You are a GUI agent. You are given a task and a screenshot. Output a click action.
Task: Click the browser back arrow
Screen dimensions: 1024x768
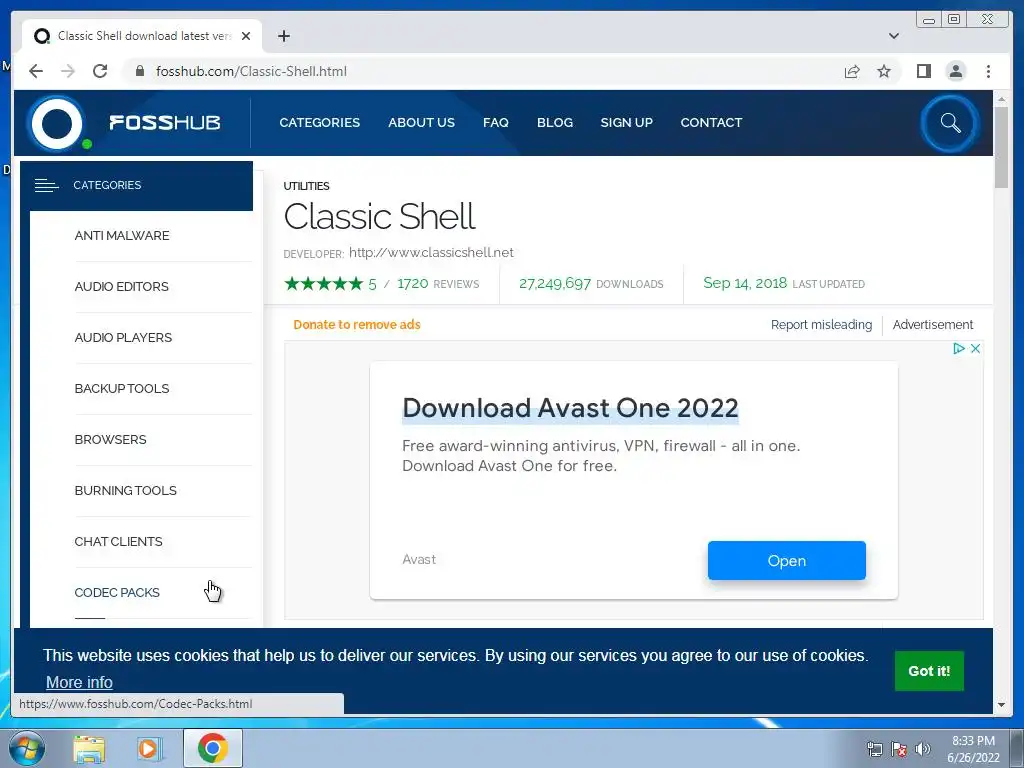tap(36, 71)
